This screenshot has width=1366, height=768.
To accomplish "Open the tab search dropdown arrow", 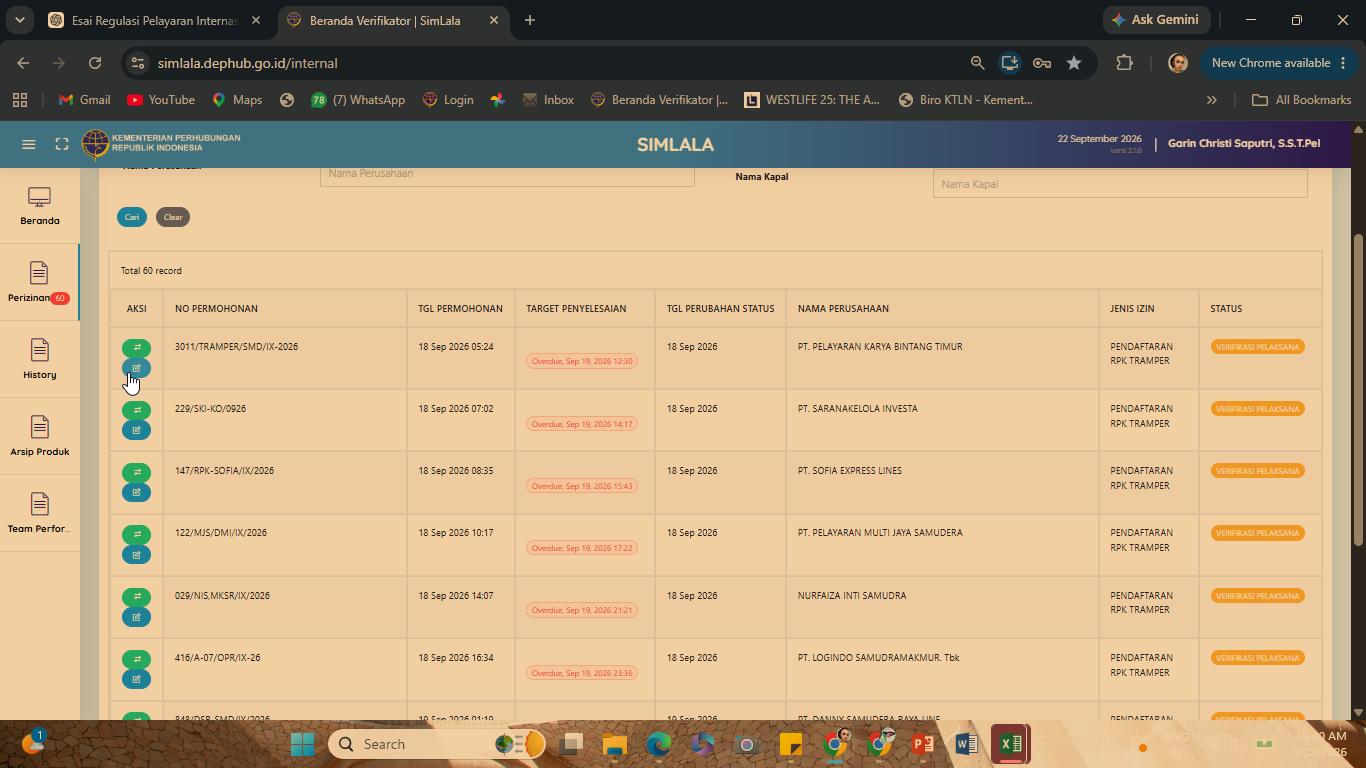I will [x=20, y=20].
